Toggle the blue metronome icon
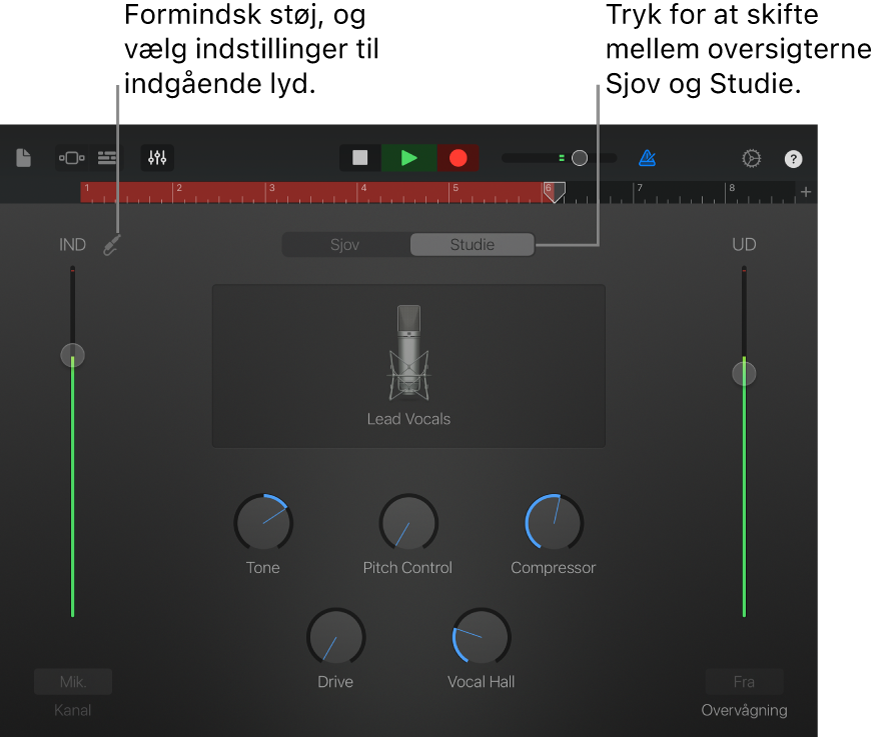Image resolution: width=896 pixels, height=739 pixels. 647,158
